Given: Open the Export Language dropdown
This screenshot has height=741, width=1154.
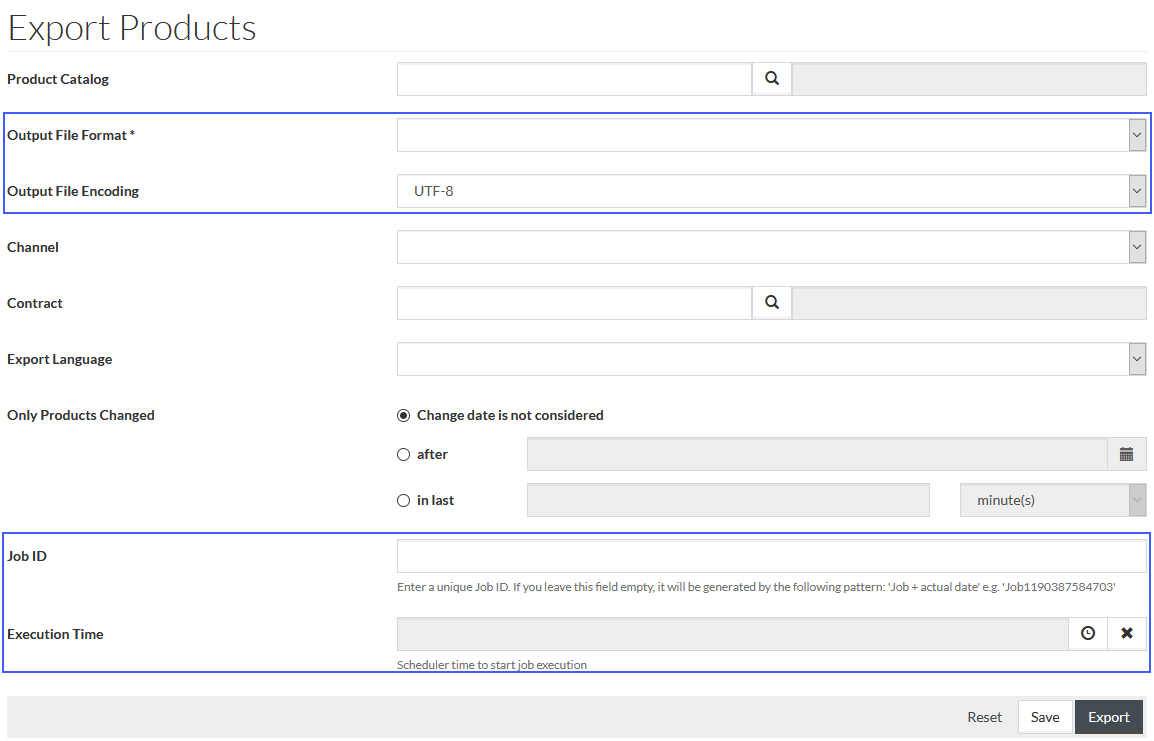Looking at the screenshot, I should pyautogui.click(x=771, y=358).
